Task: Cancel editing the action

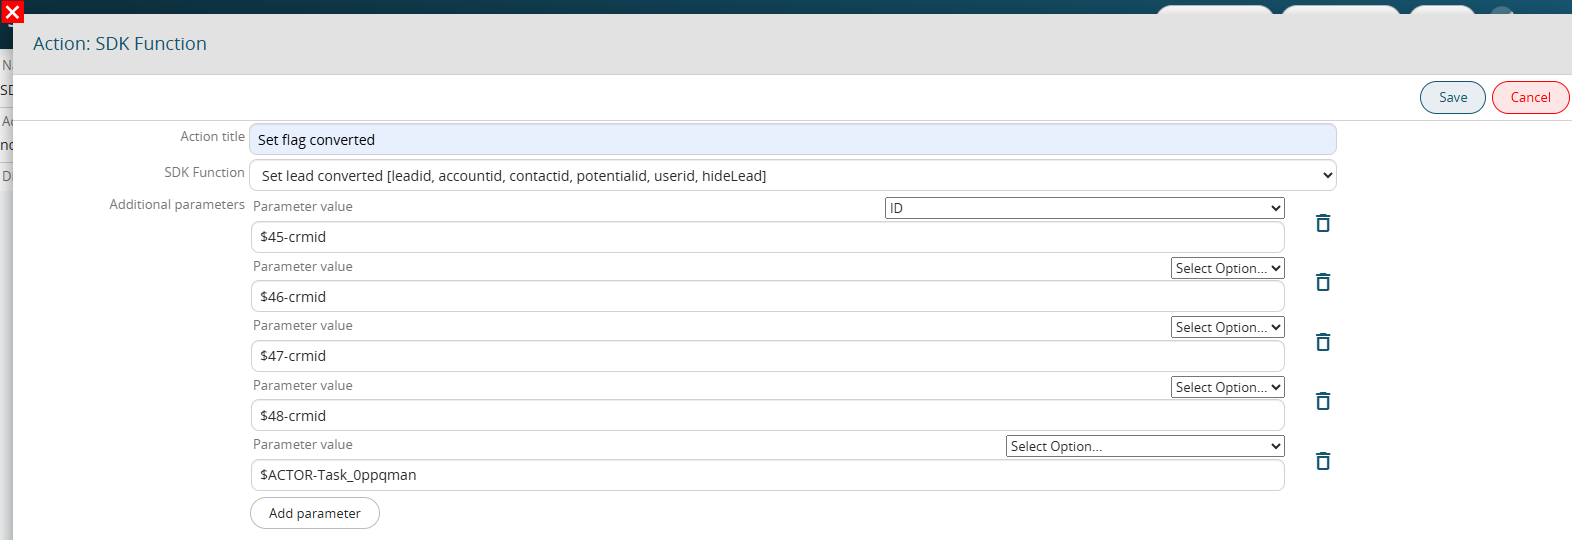Action: [1530, 97]
